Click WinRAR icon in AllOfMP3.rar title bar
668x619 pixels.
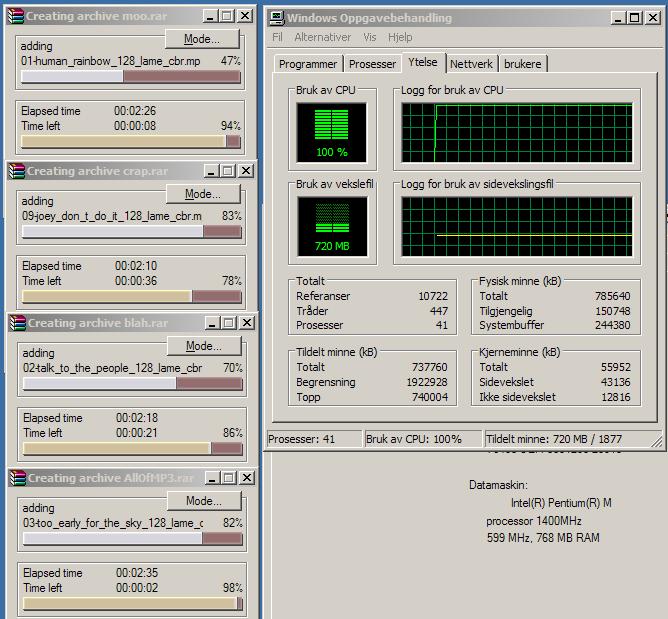coord(17,478)
